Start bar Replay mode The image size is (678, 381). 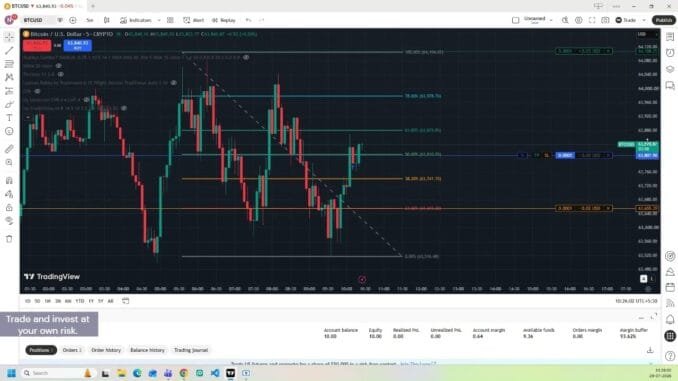tap(224, 20)
